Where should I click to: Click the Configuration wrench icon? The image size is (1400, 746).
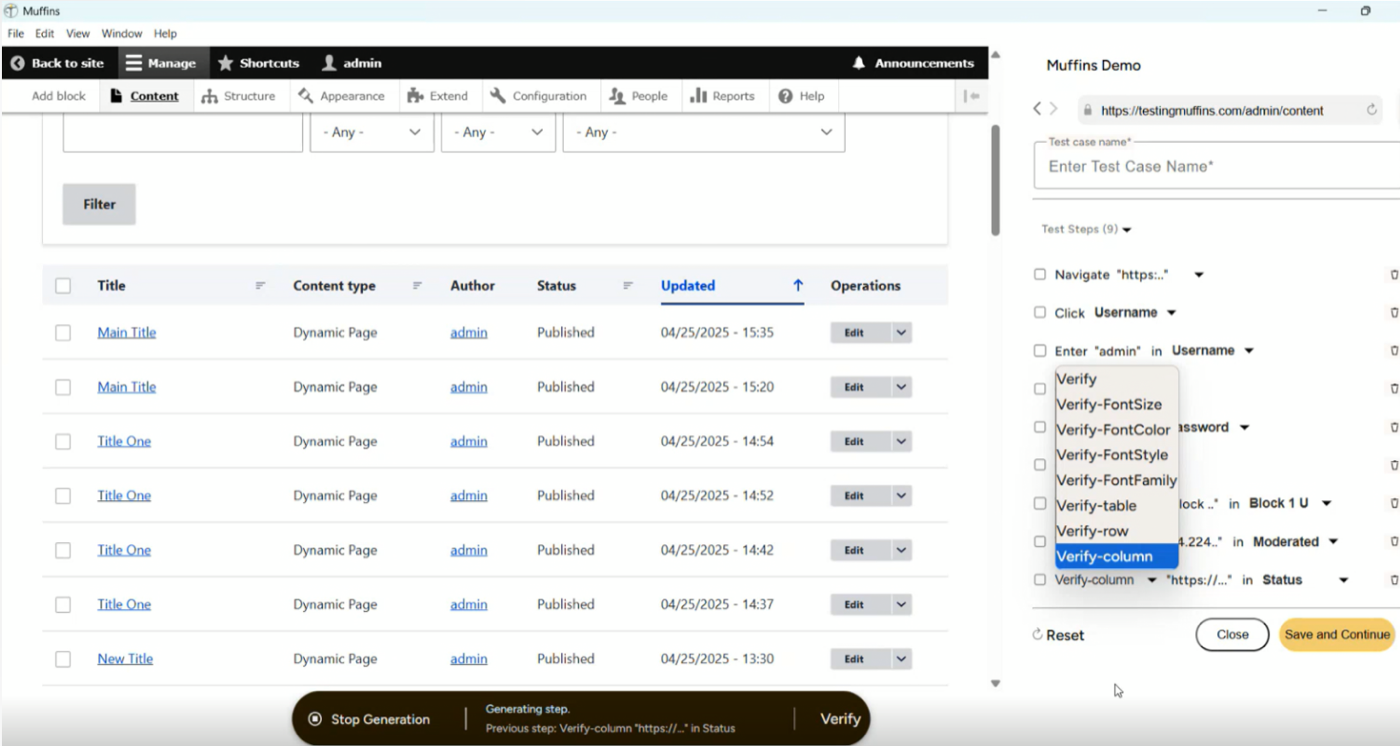[x=497, y=96]
